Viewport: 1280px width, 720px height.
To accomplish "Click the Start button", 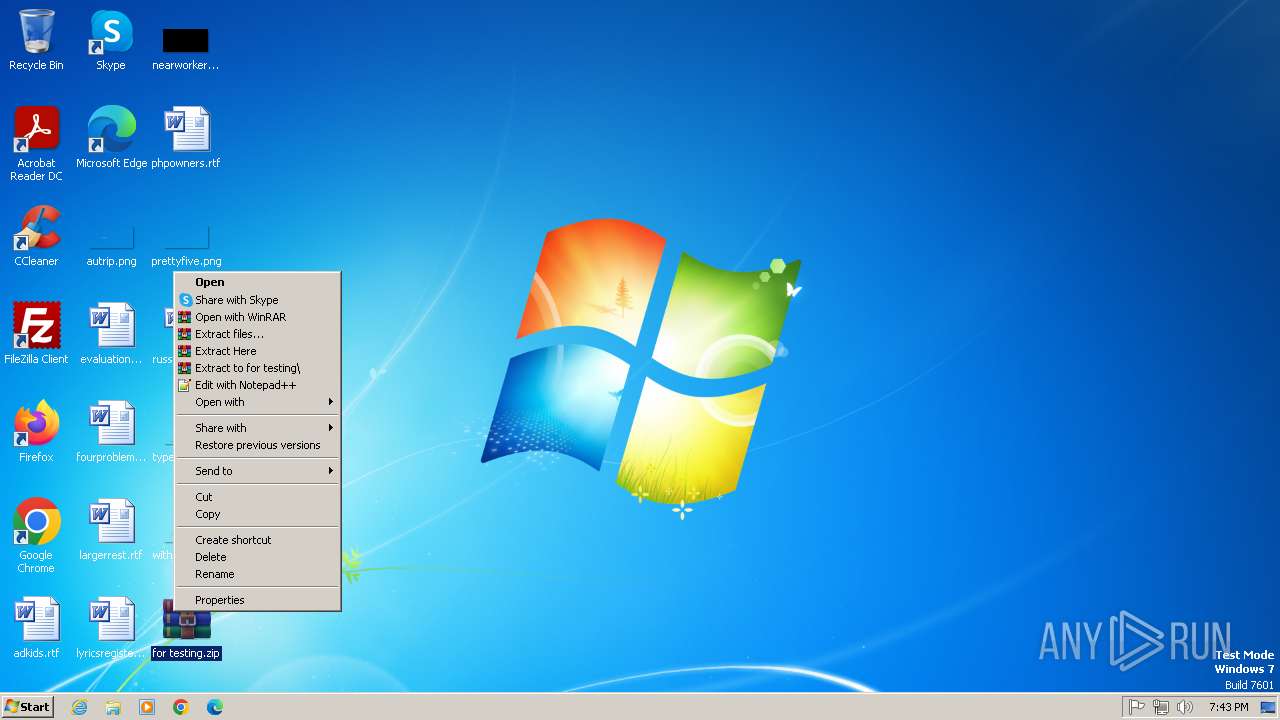I will [28, 707].
